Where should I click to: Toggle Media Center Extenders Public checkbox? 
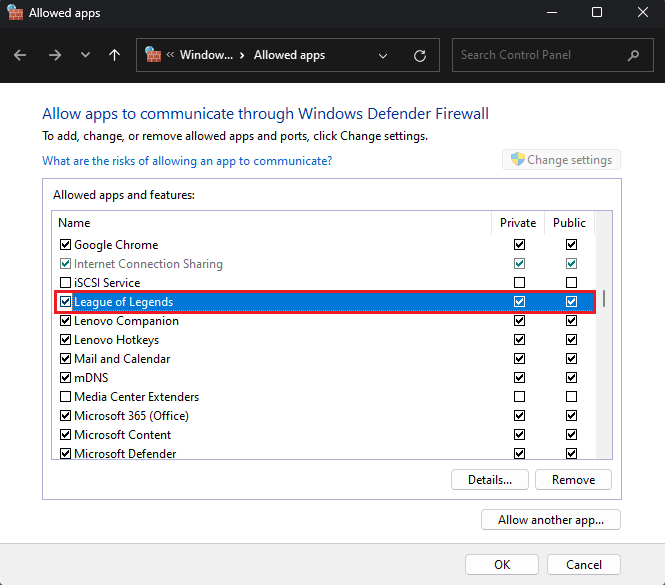click(571, 397)
